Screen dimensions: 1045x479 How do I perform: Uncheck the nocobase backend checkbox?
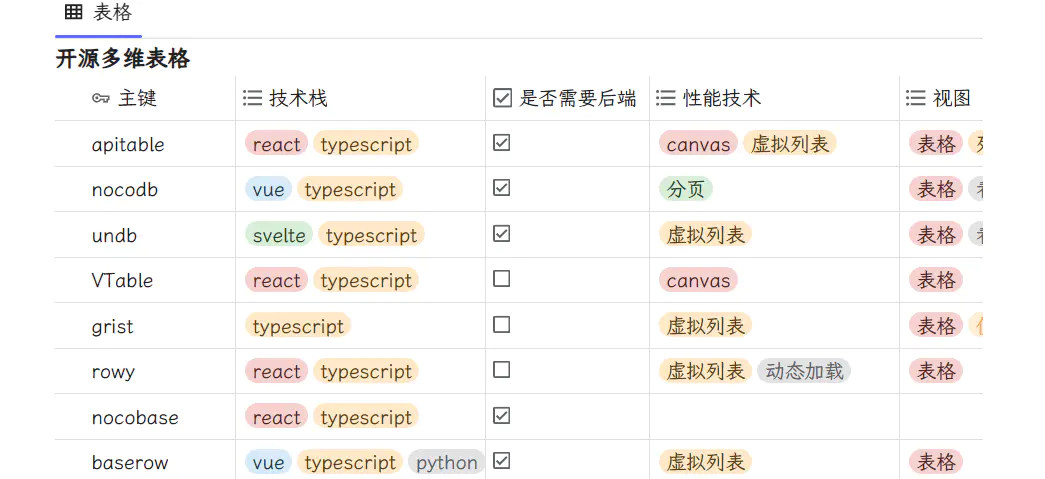click(502, 415)
